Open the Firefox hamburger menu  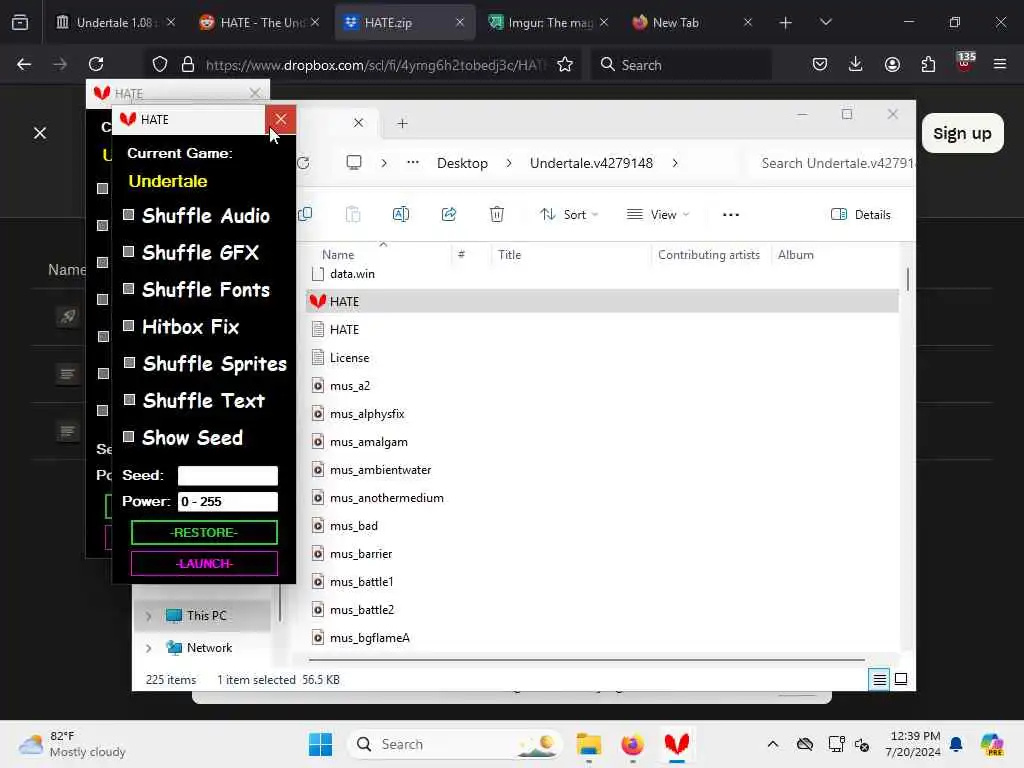point(1000,64)
